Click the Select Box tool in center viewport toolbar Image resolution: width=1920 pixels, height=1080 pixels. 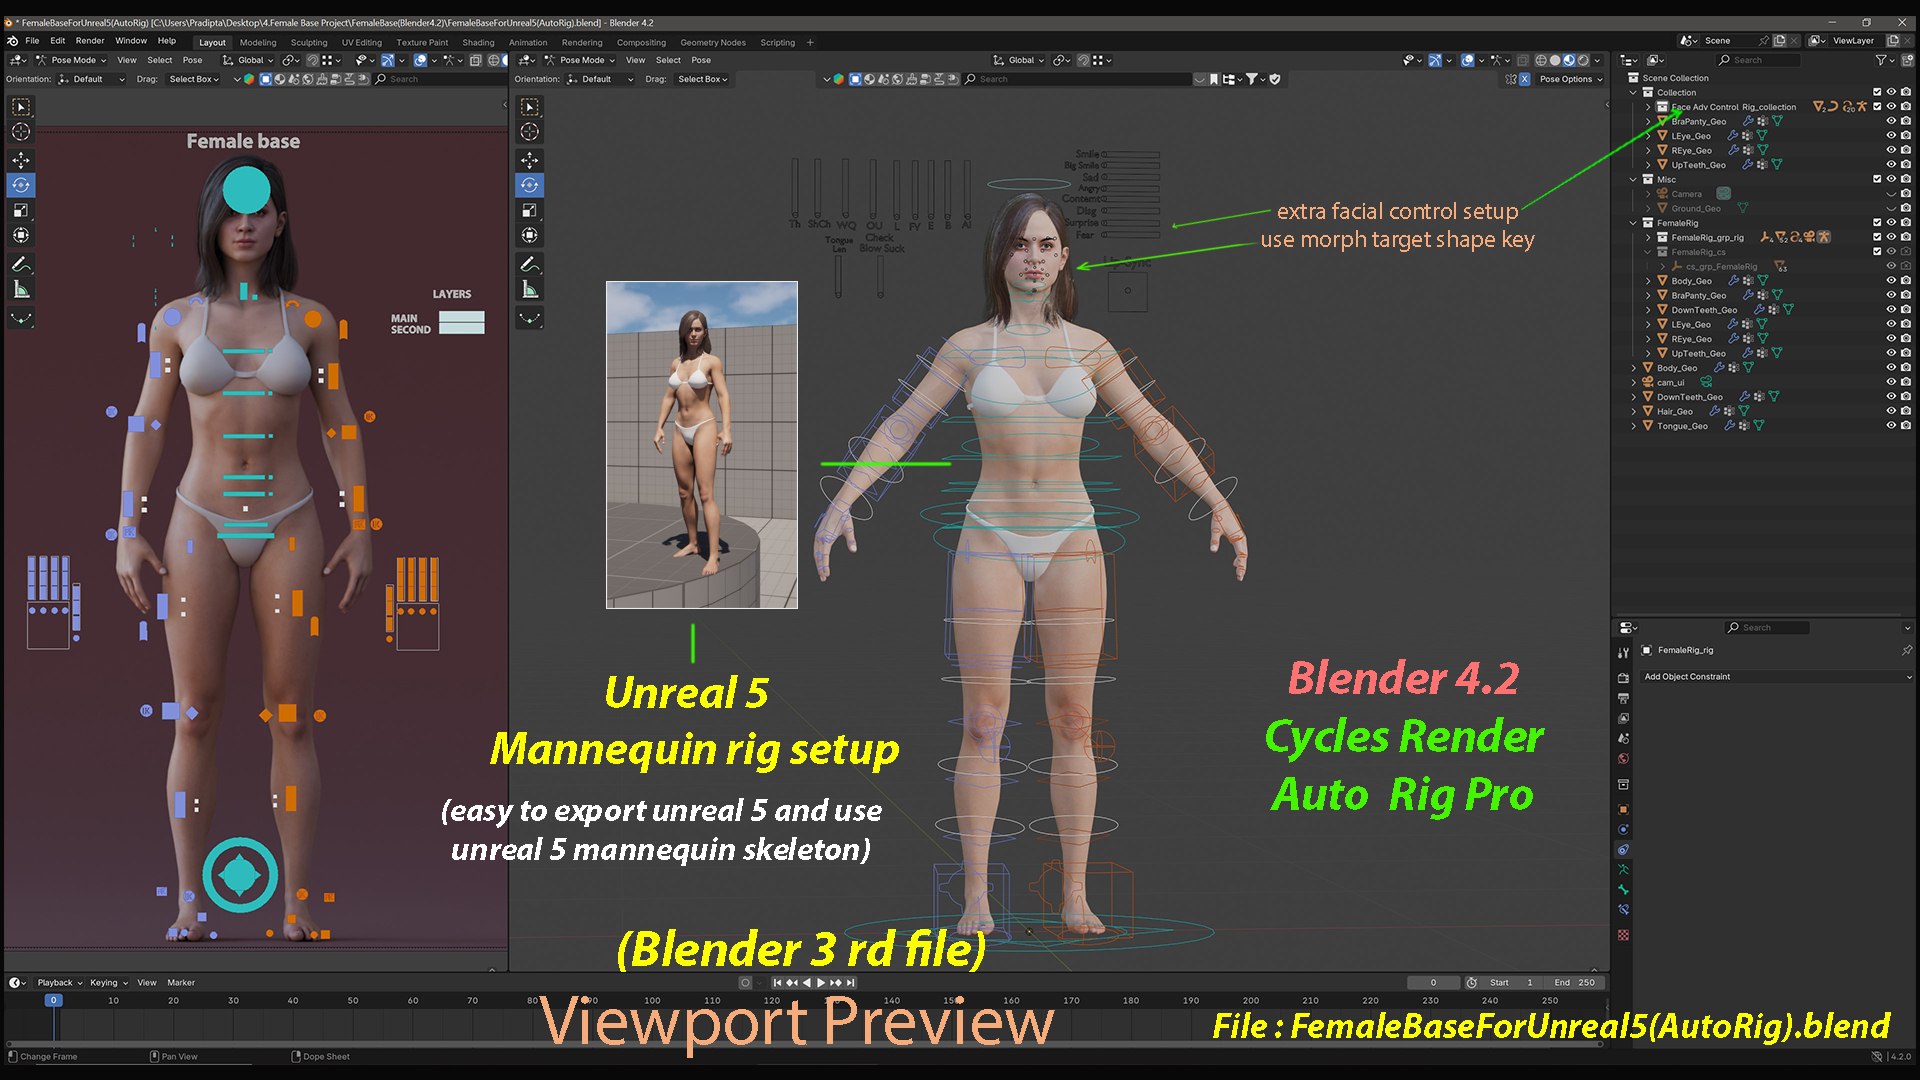point(530,107)
